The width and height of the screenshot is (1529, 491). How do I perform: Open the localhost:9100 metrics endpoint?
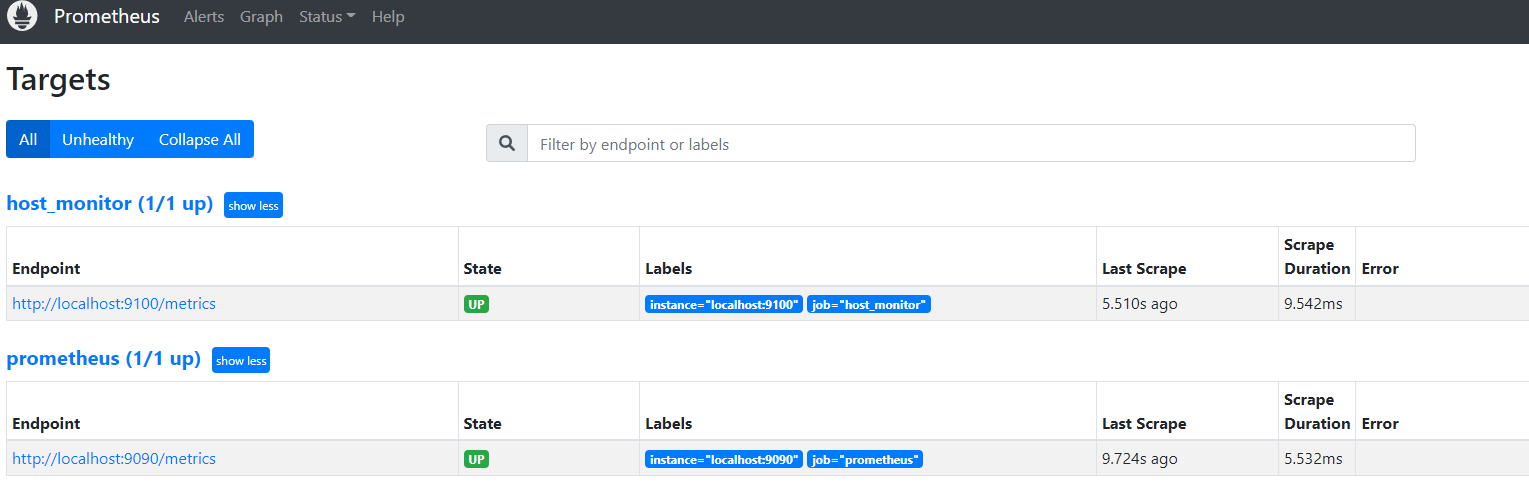[x=114, y=304]
